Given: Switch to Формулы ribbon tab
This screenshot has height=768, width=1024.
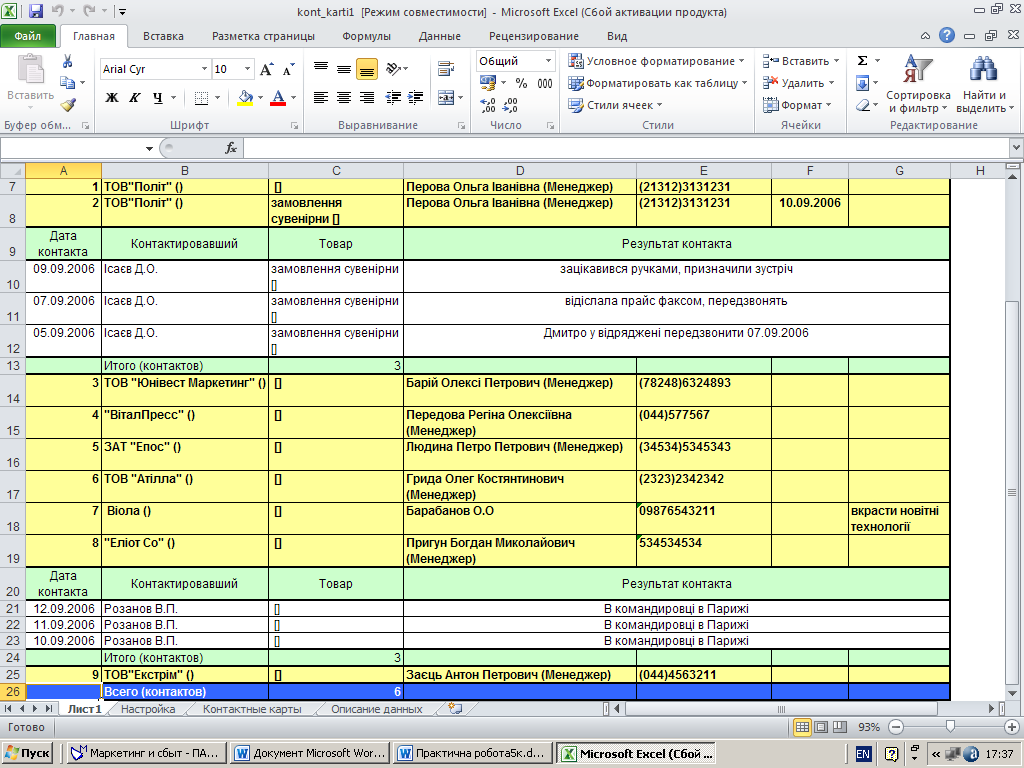Looking at the screenshot, I should click(x=366, y=36).
